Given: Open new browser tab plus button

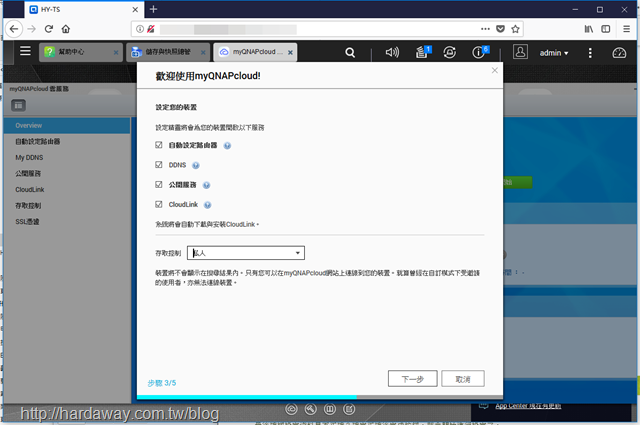Looking at the screenshot, I should [x=153, y=9].
